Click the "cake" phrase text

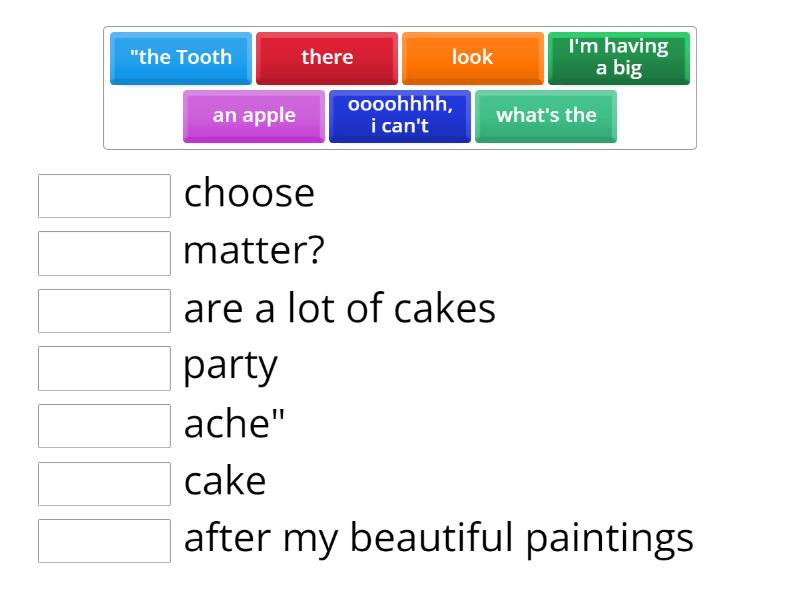pos(225,482)
